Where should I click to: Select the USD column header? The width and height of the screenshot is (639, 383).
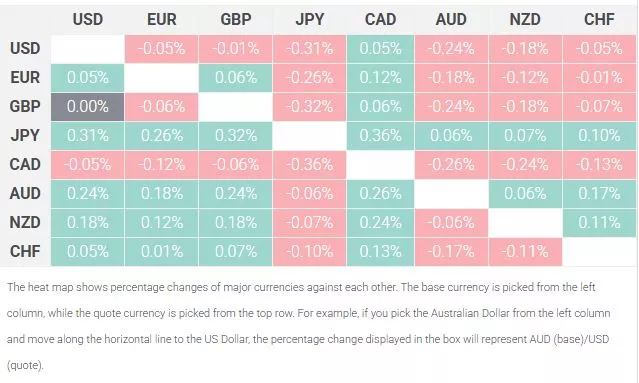point(88,19)
